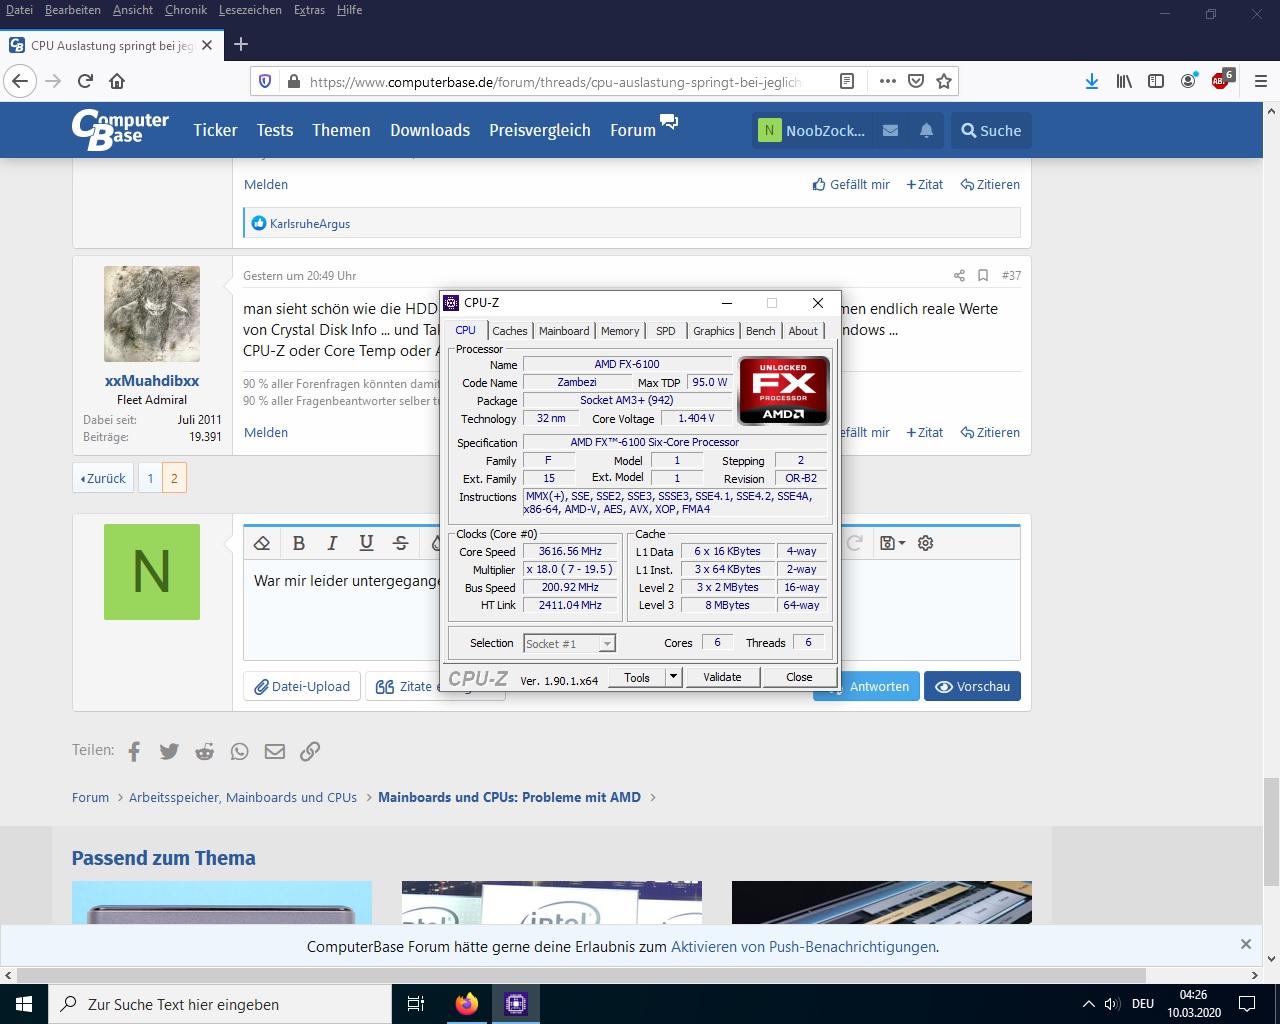This screenshot has height=1024, width=1280.
Task: Apply bold formatting in reply editor
Action: pyautogui.click(x=298, y=543)
